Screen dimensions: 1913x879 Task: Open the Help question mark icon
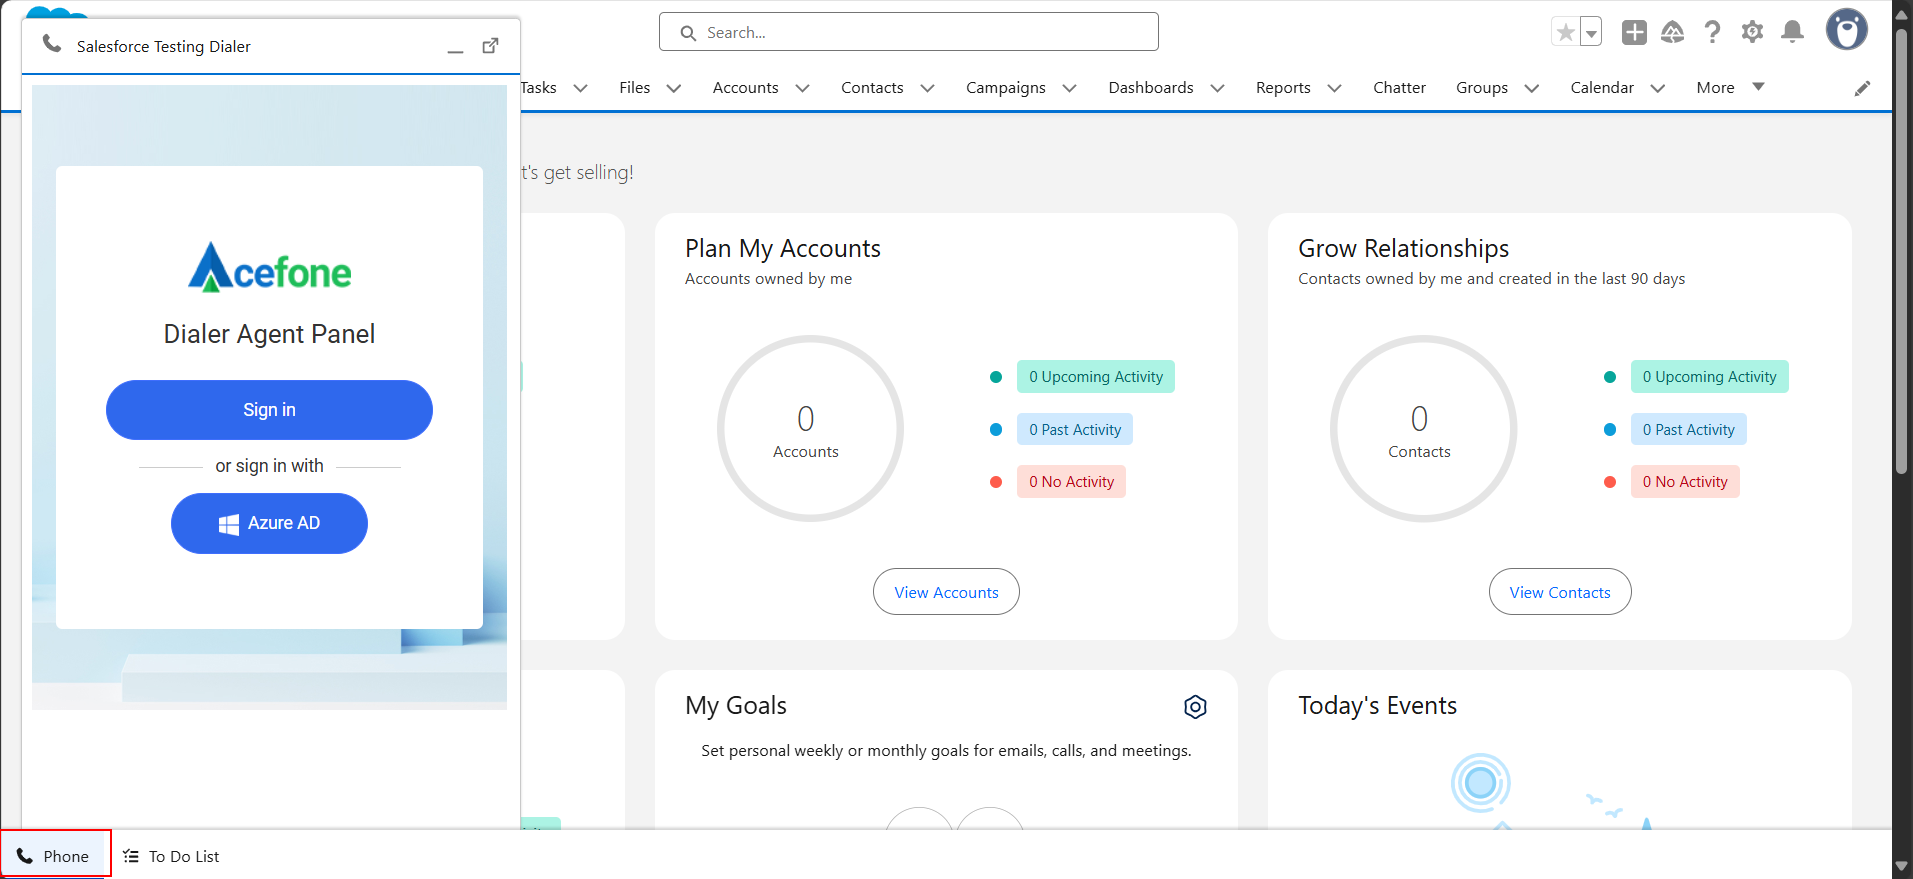point(1712,32)
